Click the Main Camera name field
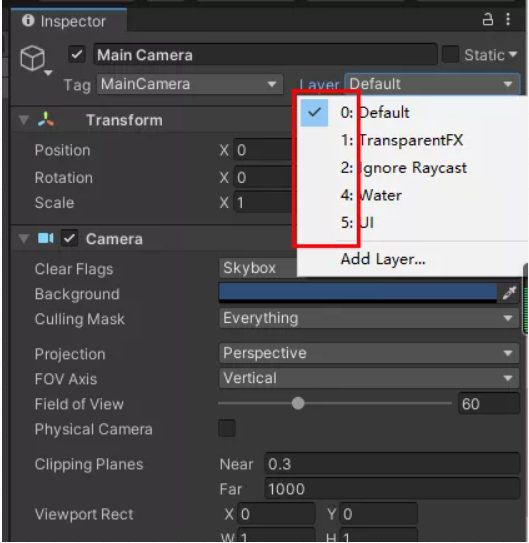Screen dimensions: 529x543 265,55
